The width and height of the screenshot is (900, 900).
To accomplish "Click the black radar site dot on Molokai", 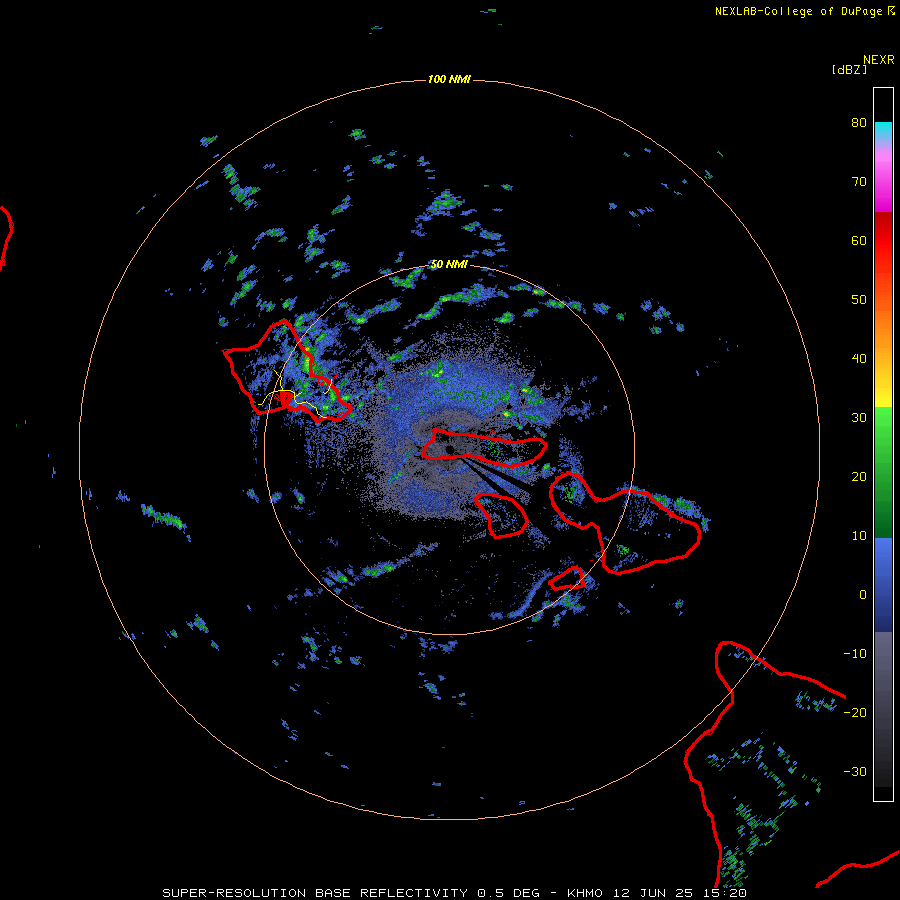I will [450, 449].
